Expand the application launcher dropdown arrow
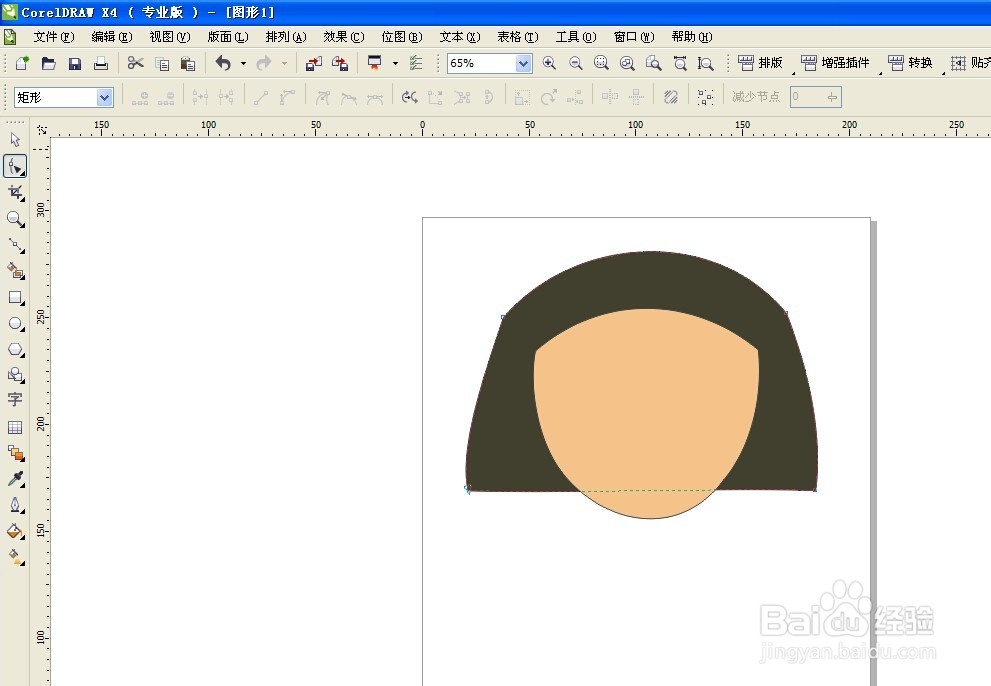 tap(396, 63)
